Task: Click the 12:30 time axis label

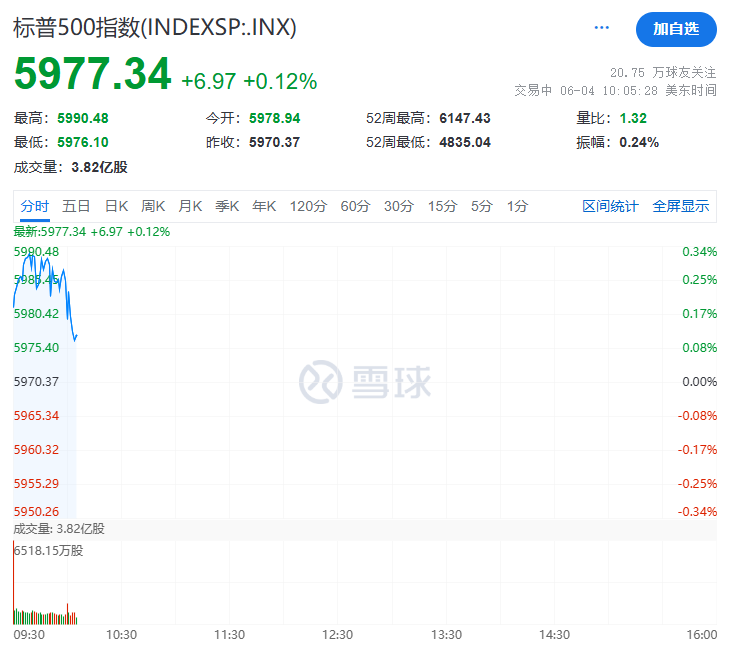Action: click(x=338, y=635)
